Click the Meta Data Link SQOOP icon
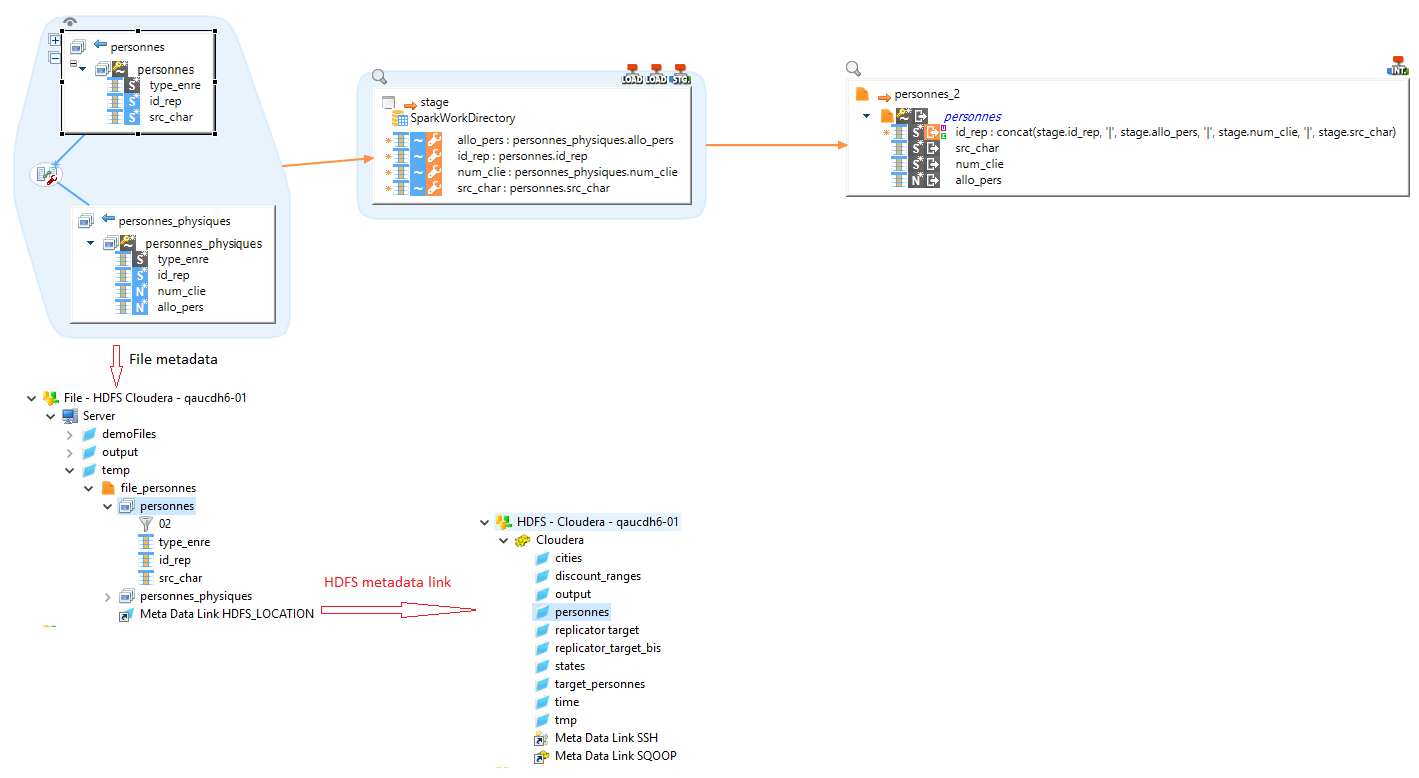This screenshot has height=778, width=1419. point(541,756)
